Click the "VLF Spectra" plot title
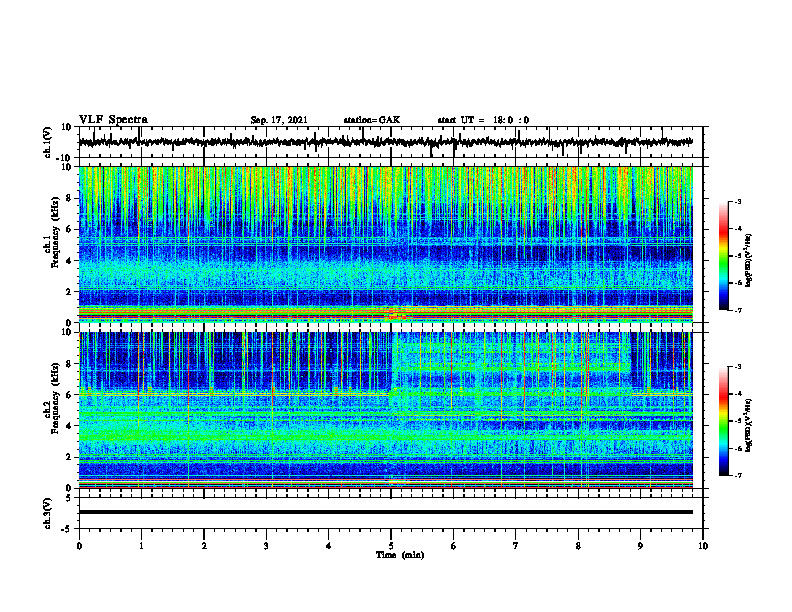The image size is (792, 612). tap(113, 120)
